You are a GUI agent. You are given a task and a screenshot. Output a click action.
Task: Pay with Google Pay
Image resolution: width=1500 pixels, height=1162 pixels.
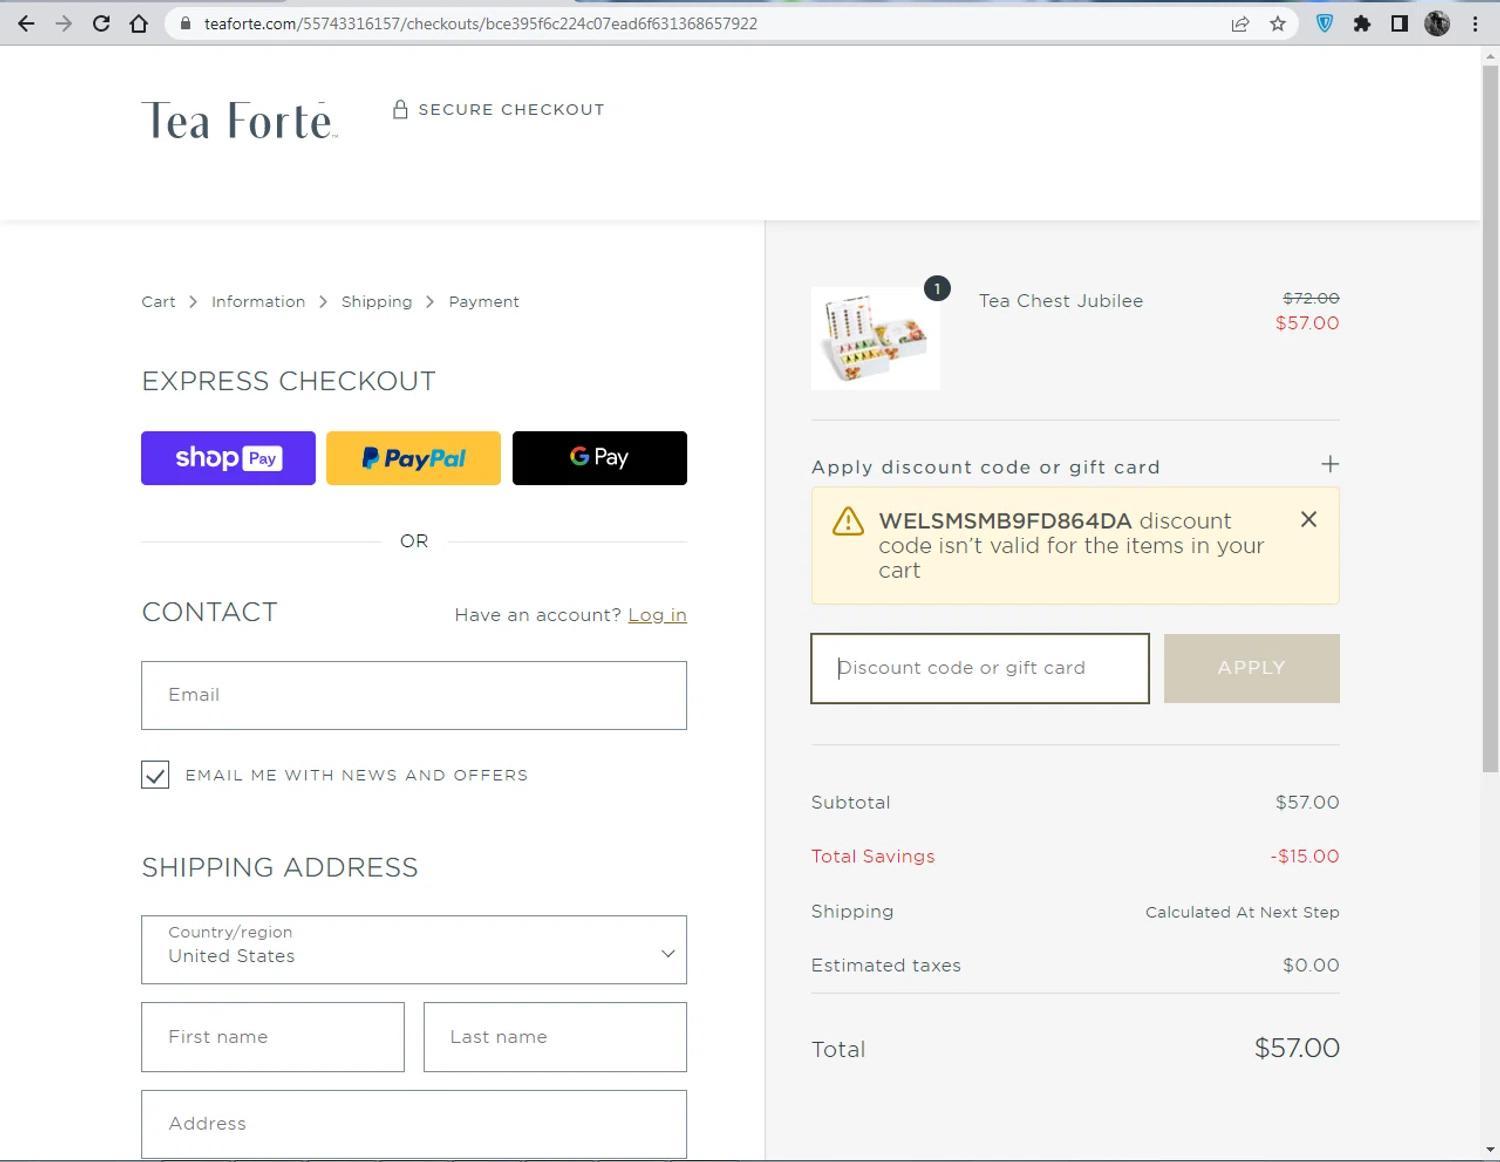pyautogui.click(x=600, y=458)
